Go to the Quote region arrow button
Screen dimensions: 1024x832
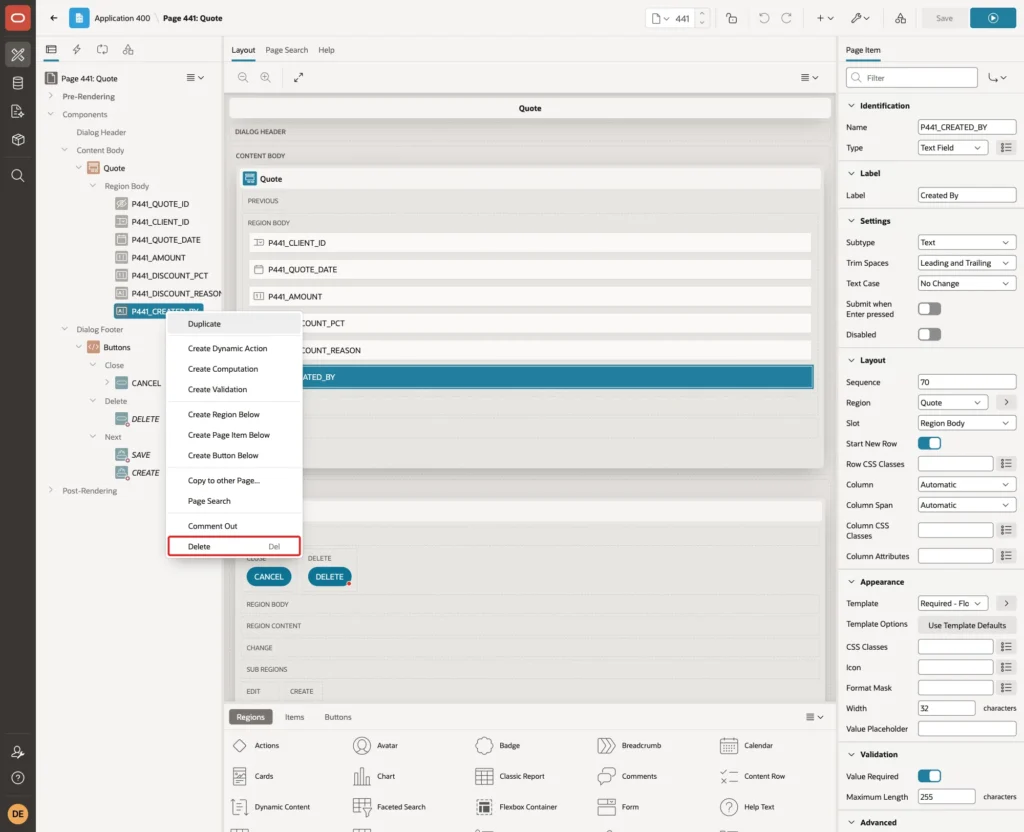pyautogui.click(x=1006, y=402)
